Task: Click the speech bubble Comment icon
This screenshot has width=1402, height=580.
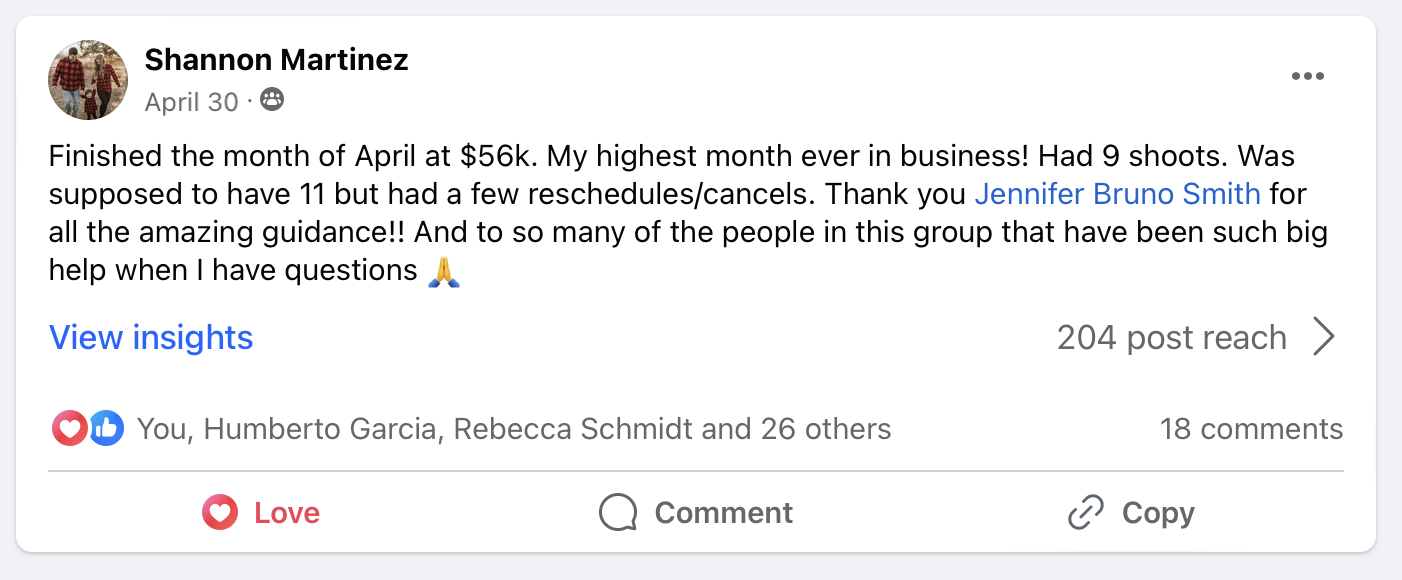Action: 618,513
